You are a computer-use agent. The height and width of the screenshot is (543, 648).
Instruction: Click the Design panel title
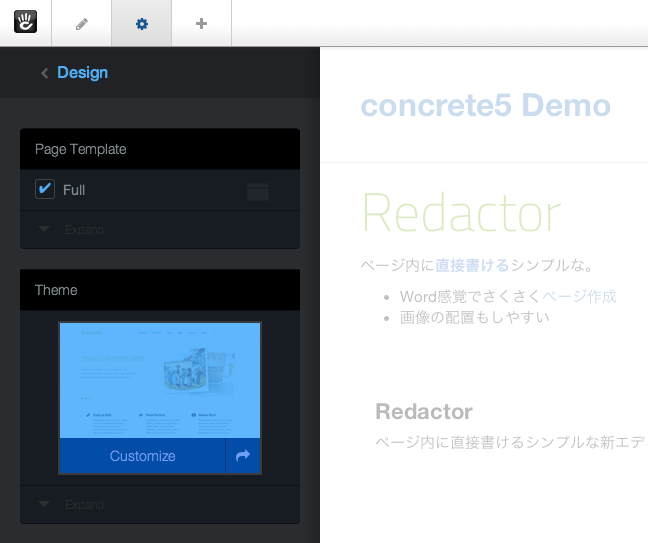point(82,73)
